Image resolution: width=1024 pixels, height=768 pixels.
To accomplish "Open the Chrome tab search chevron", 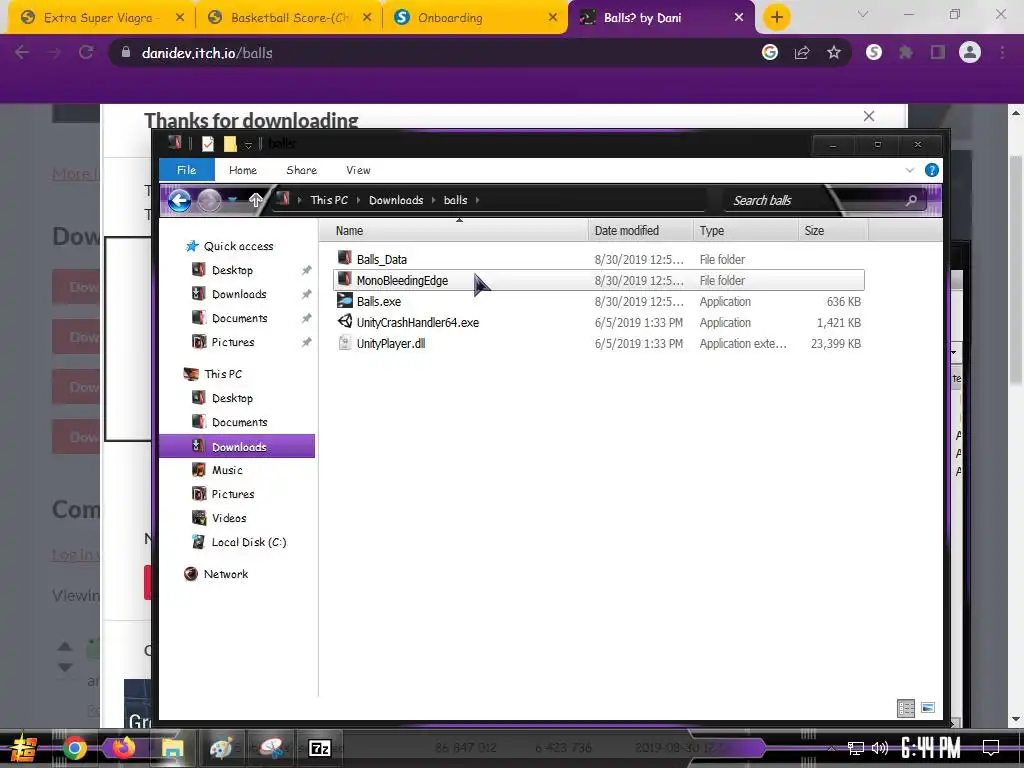I will [863, 14].
